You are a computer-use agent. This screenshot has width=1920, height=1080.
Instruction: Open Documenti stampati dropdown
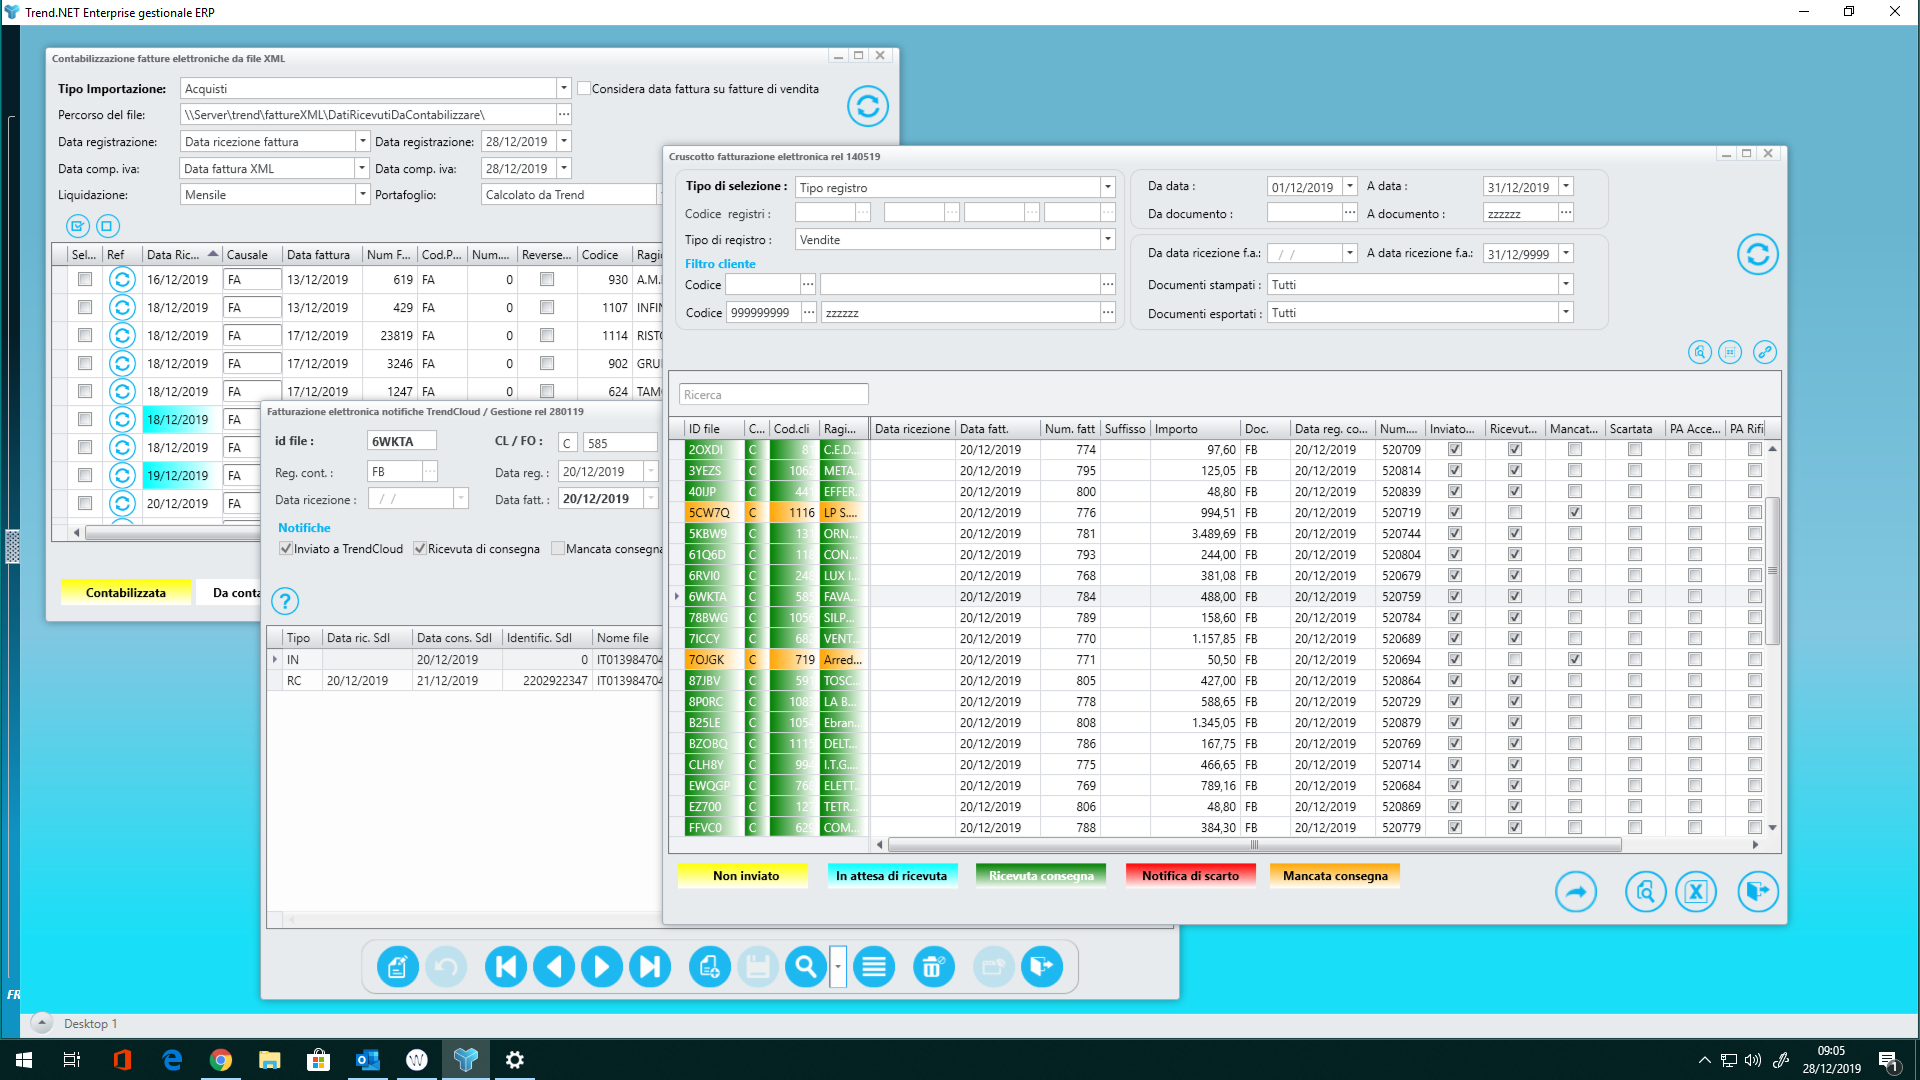pos(1565,285)
